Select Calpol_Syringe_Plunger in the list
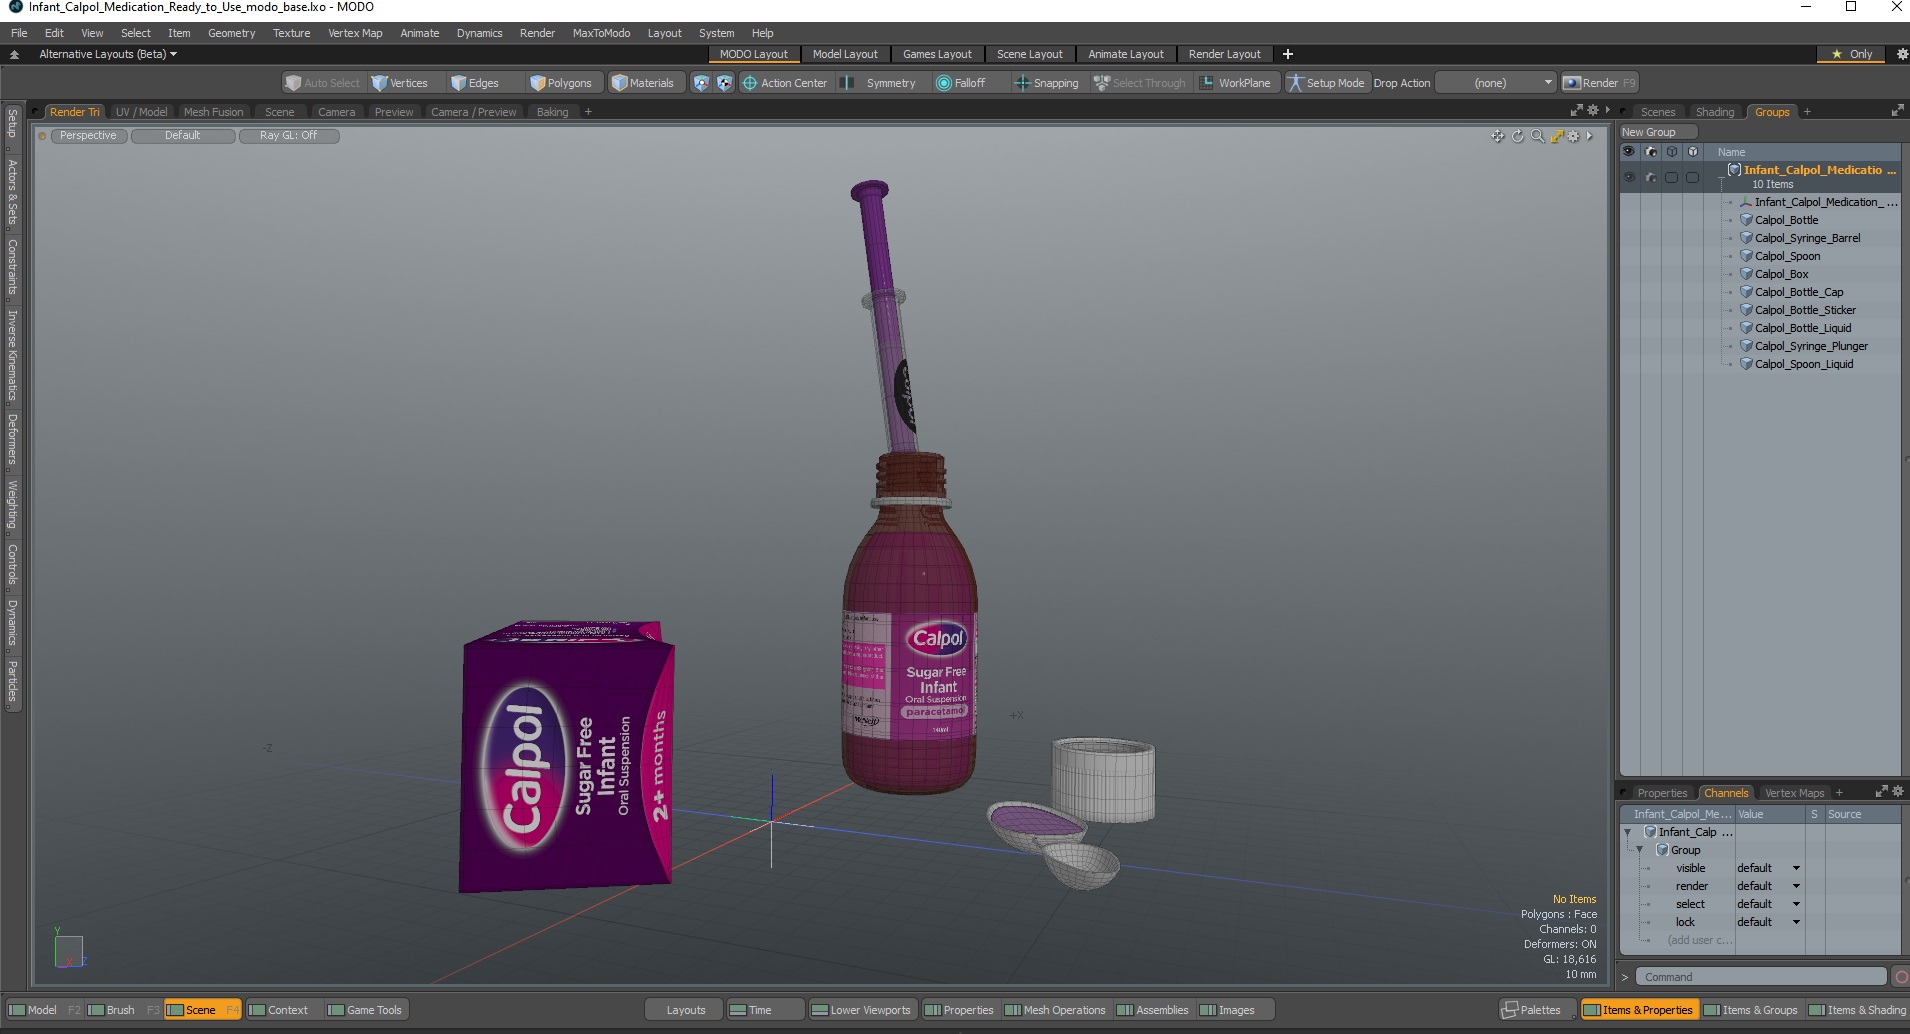The width and height of the screenshot is (1910, 1034). pyautogui.click(x=1811, y=346)
